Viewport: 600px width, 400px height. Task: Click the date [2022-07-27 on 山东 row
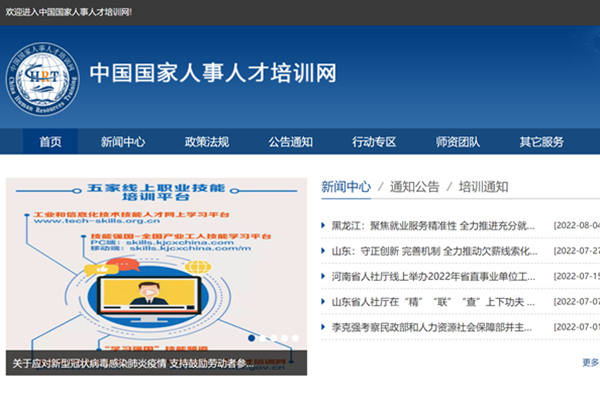pos(577,251)
